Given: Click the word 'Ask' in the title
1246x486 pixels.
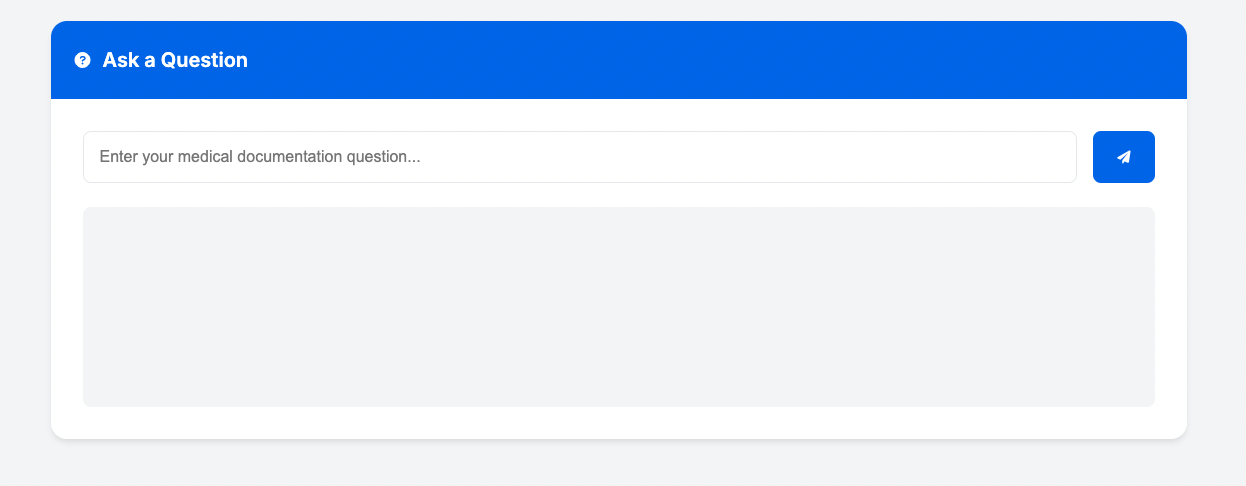Looking at the screenshot, I should (120, 60).
